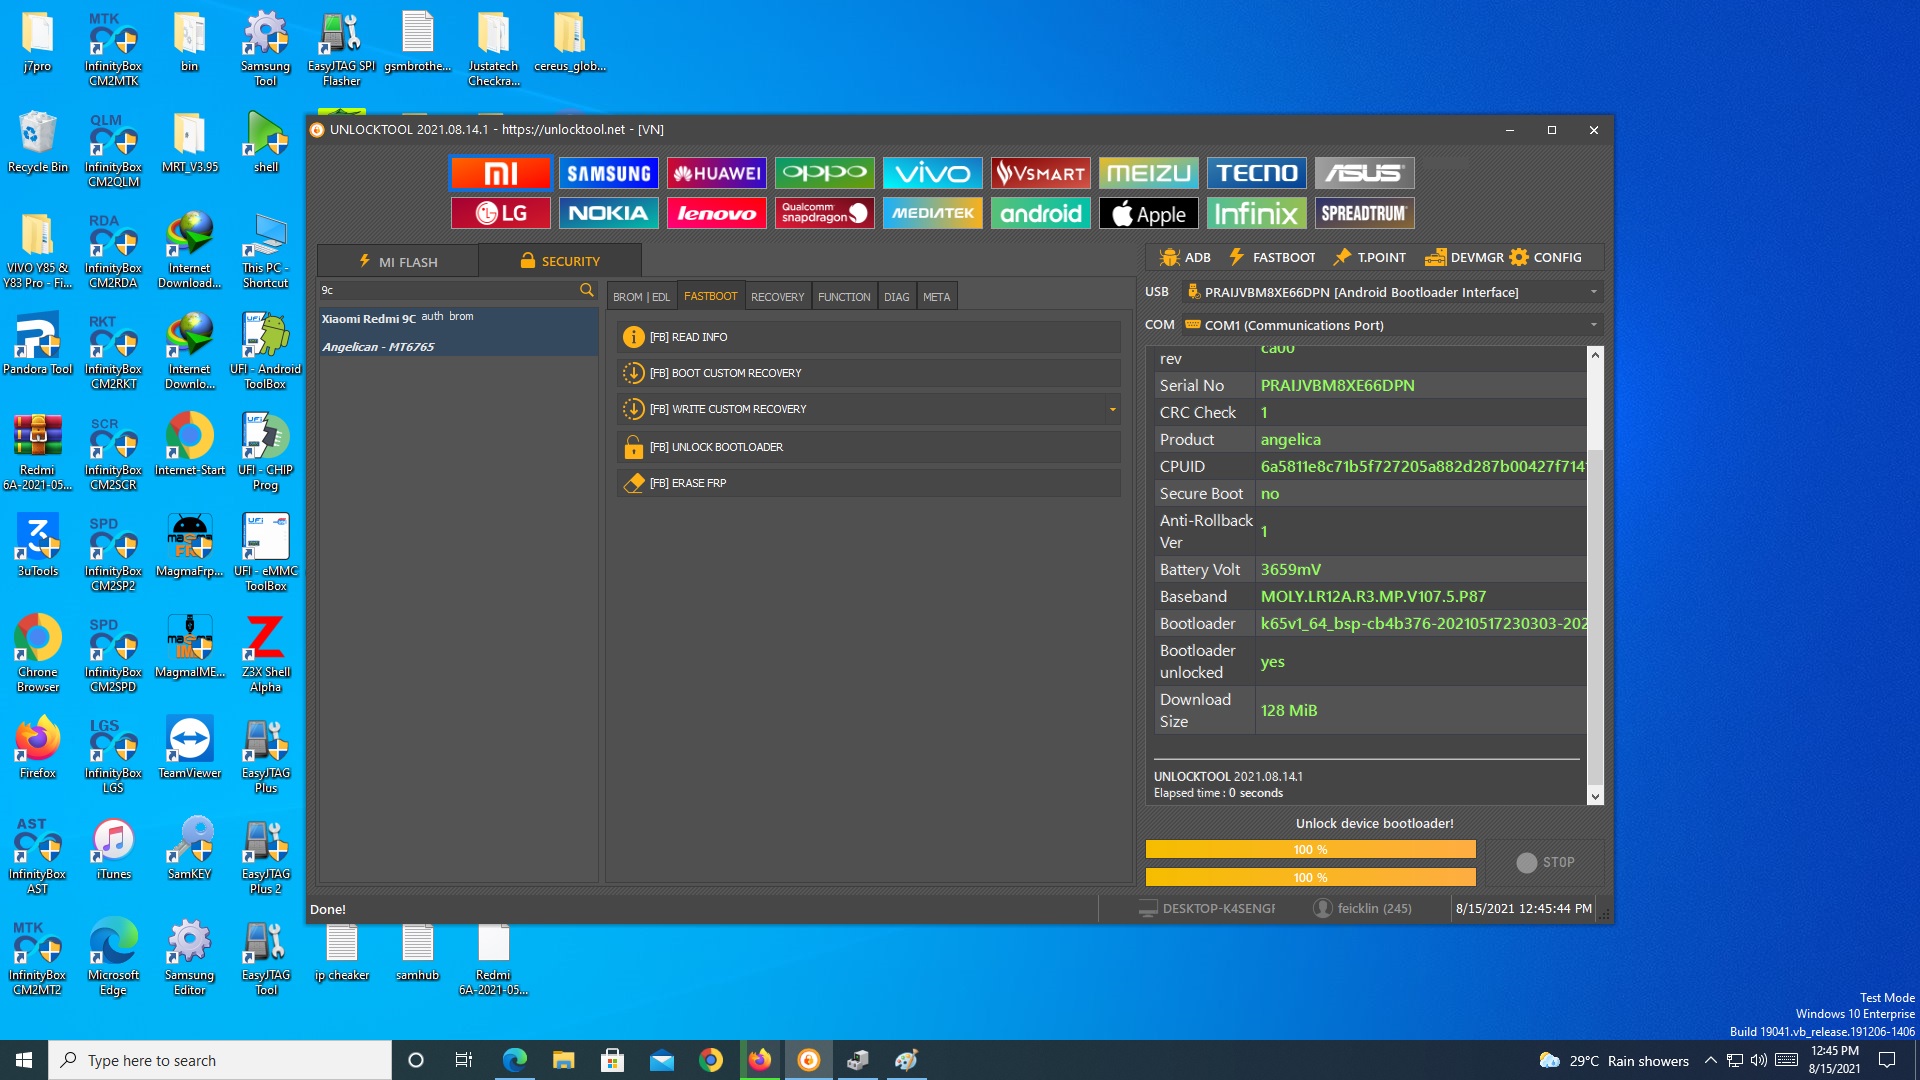Click the taskbar search box

220,1060
